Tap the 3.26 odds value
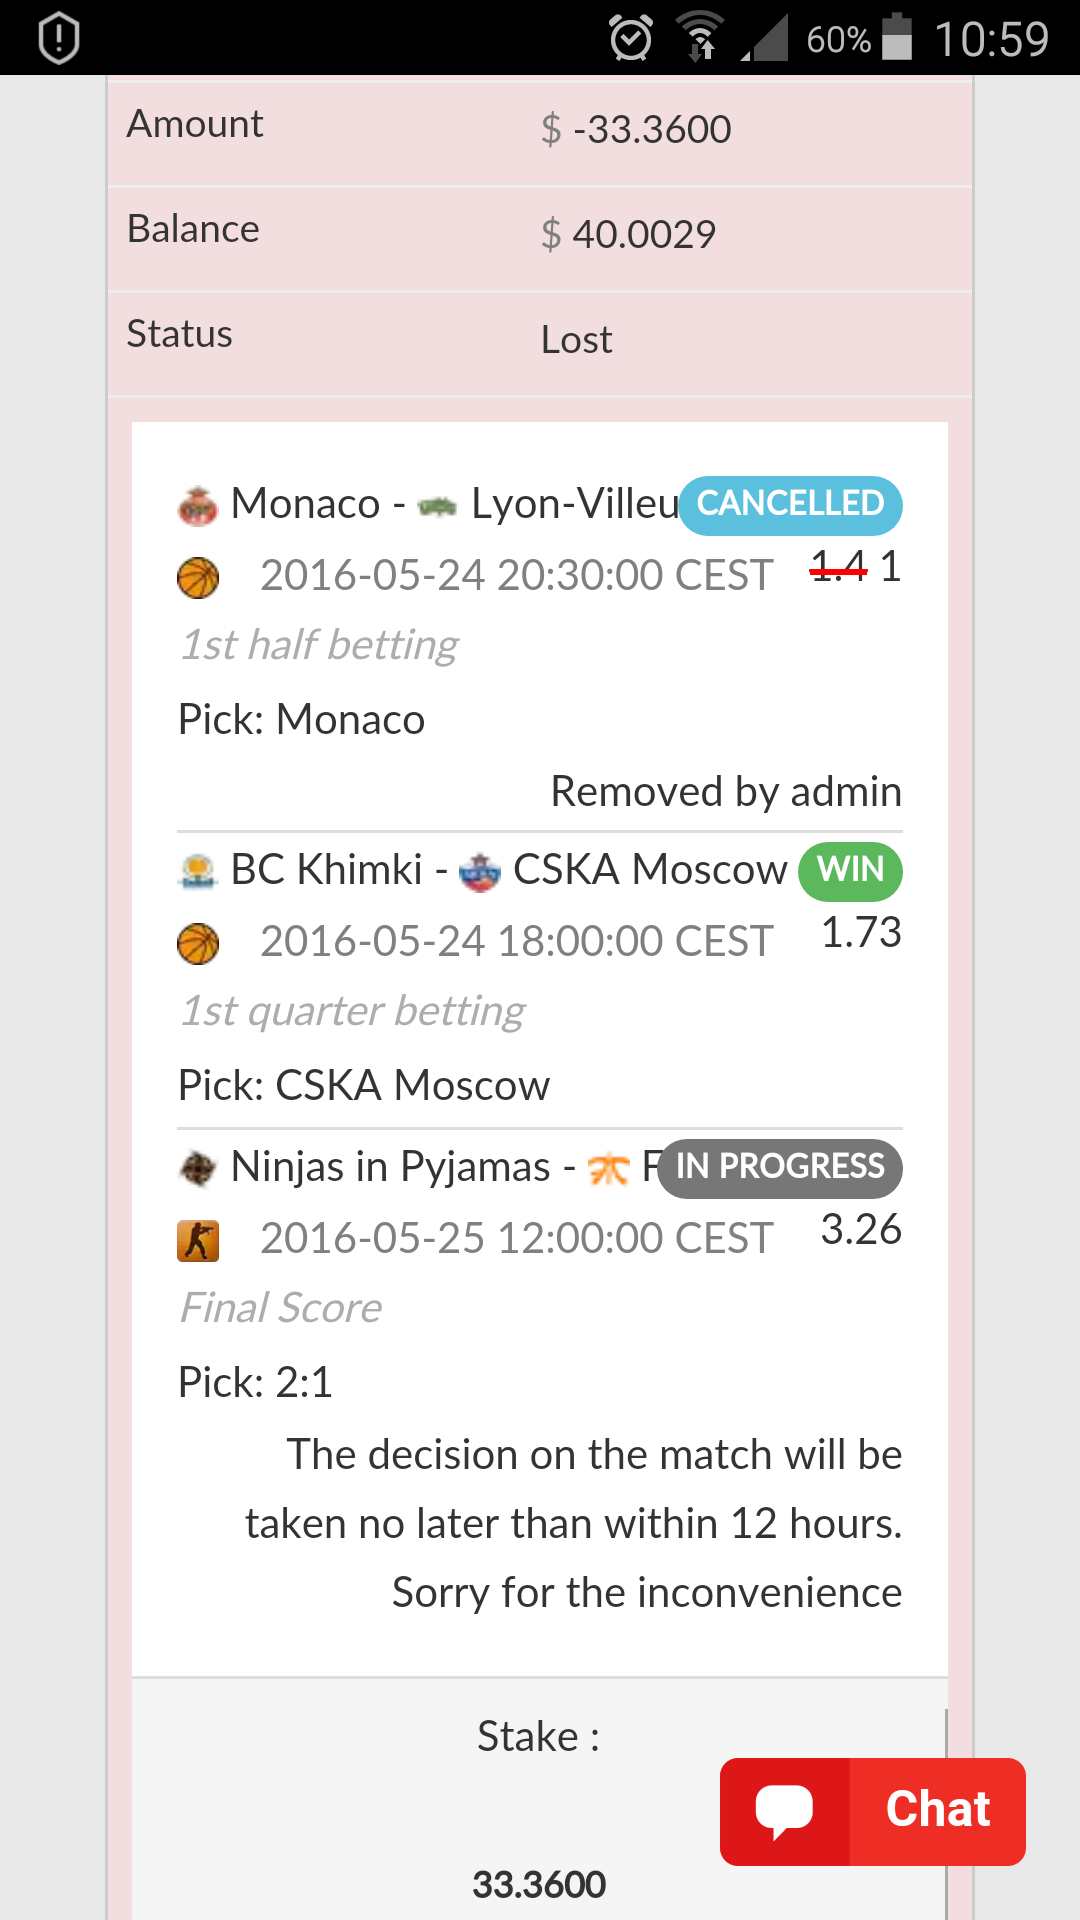The width and height of the screenshot is (1080, 1920). [861, 1229]
